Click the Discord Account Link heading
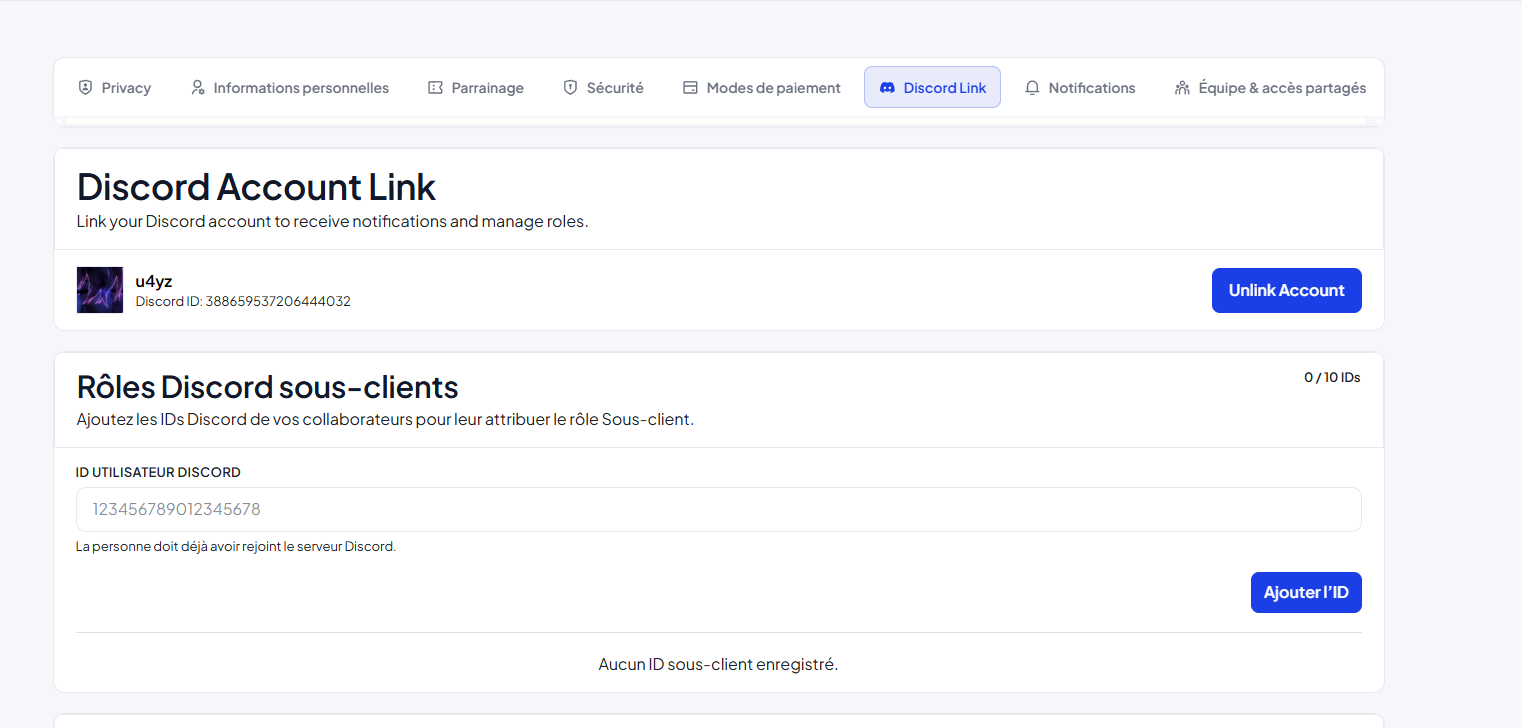 pyautogui.click(x=257, y=187)
